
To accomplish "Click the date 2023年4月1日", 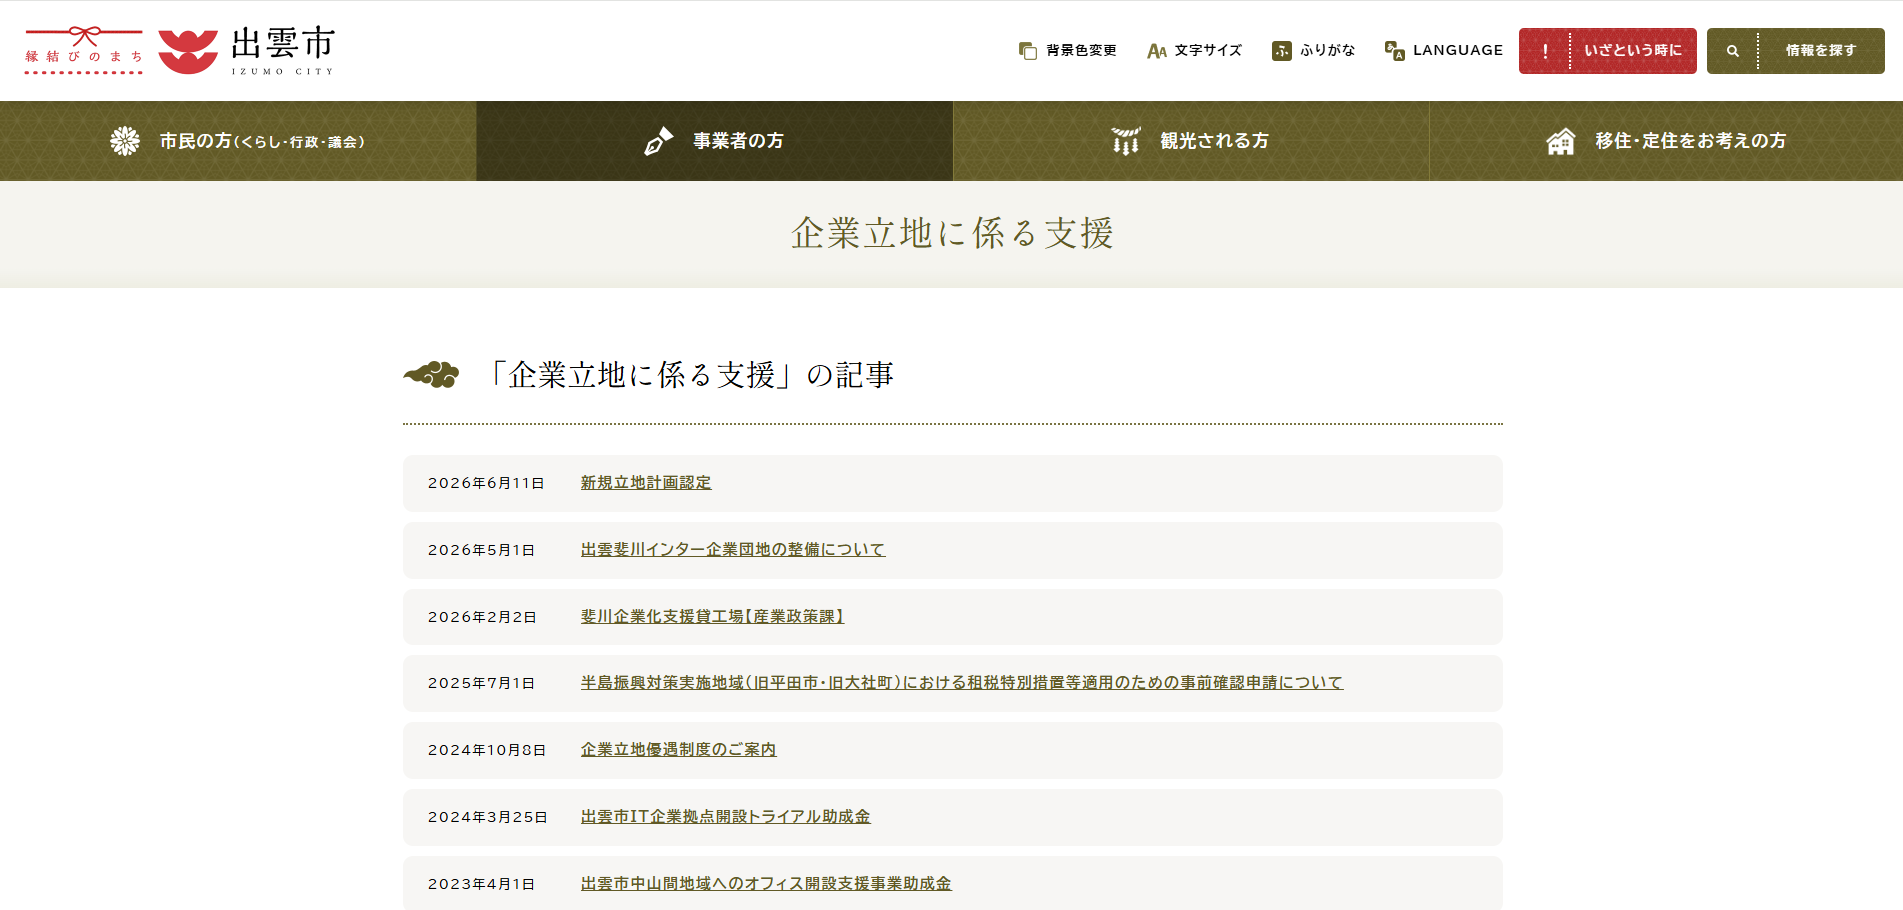I will tap(482, 884).
